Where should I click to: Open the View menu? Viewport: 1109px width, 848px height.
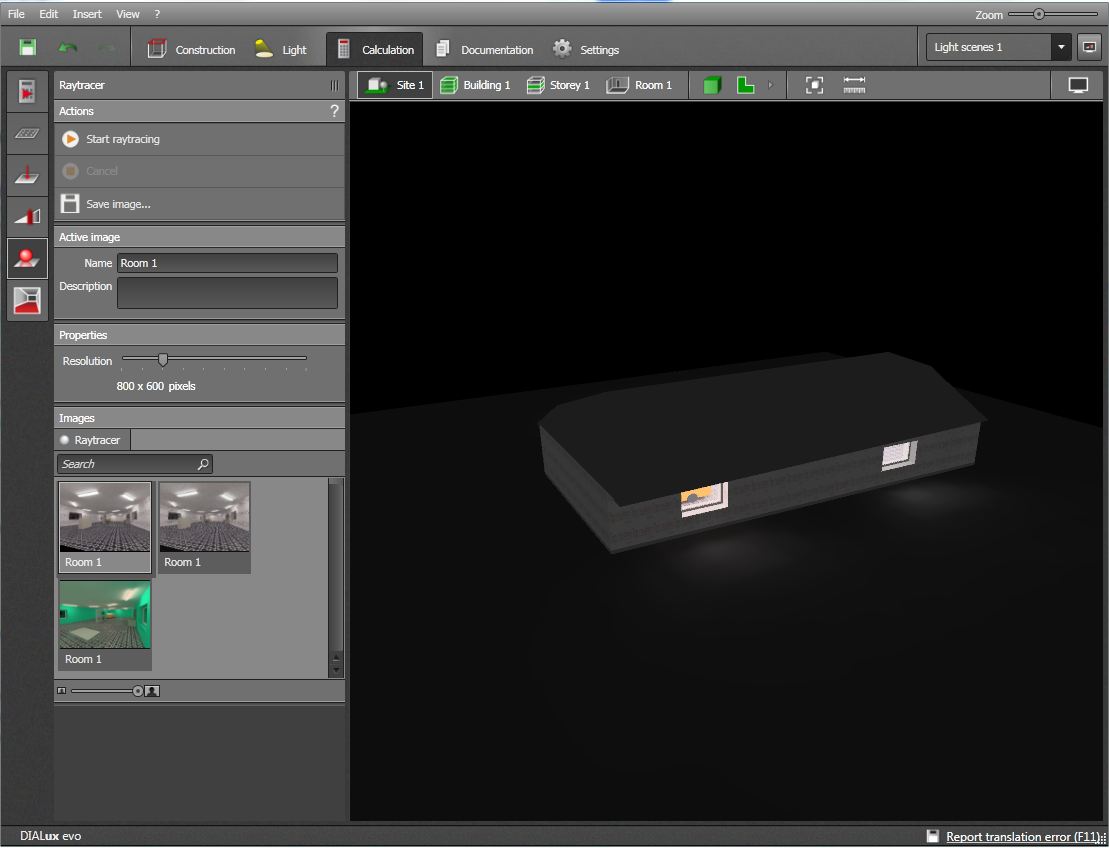tap(127, 14)
